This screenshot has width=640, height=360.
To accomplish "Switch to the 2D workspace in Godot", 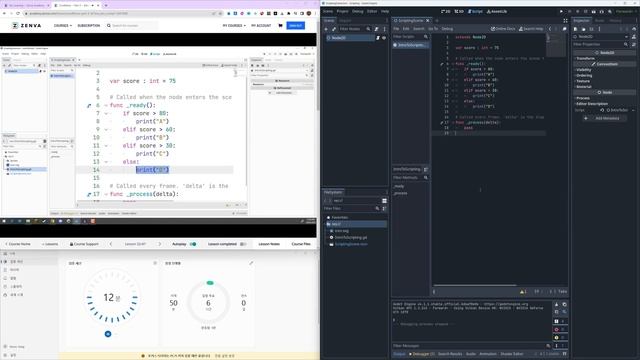I will coord(446,11).
